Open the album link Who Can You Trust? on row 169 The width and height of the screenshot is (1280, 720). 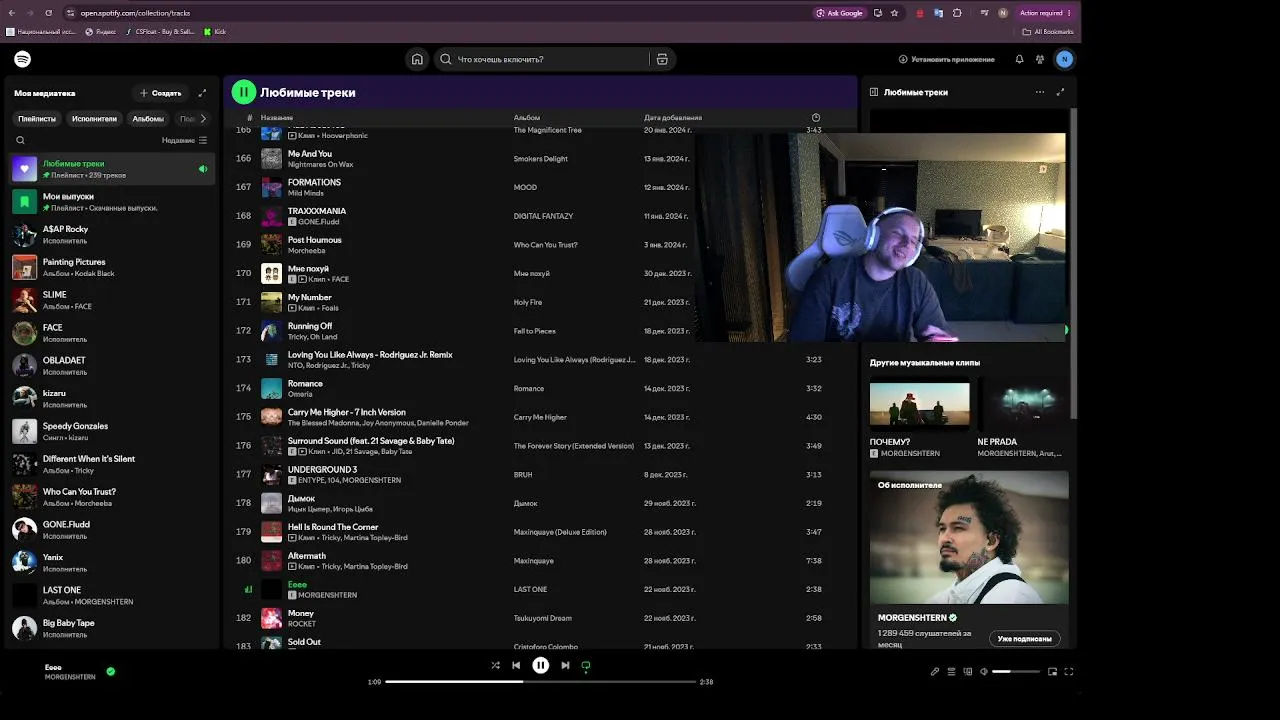pyautogui.click(x=545, y=245)
